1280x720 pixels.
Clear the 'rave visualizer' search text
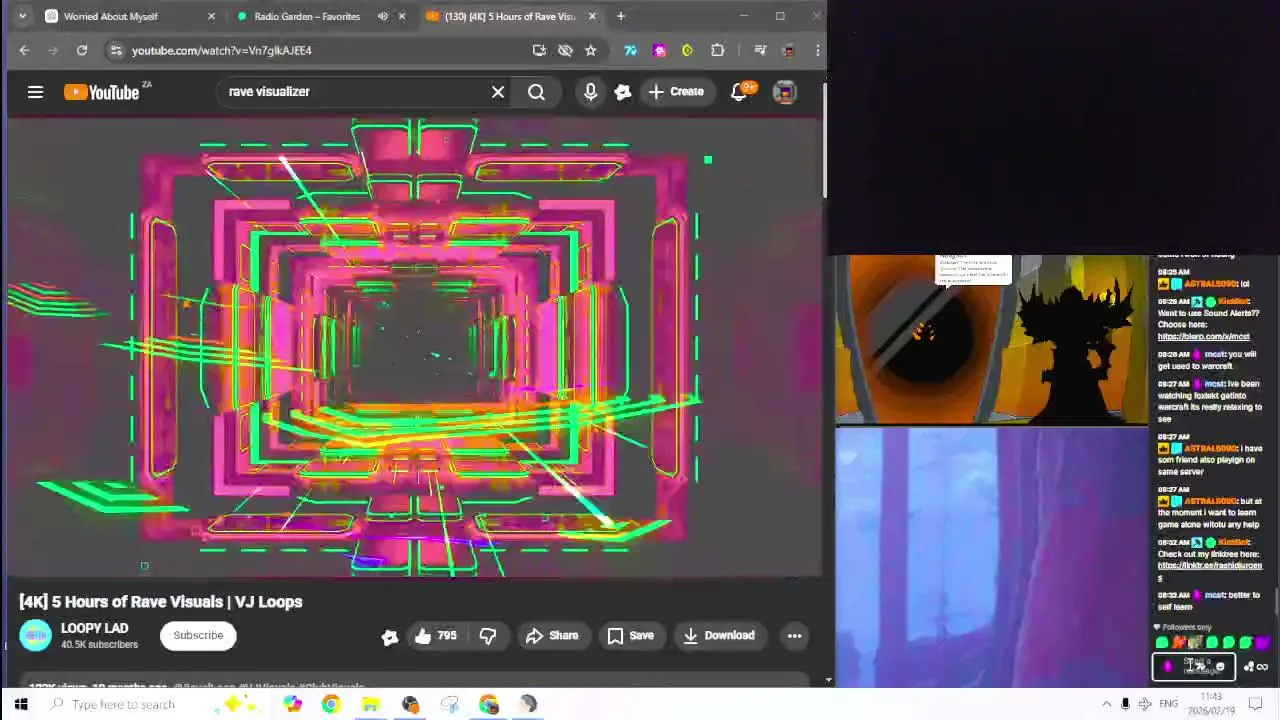(x=498, y=92)
